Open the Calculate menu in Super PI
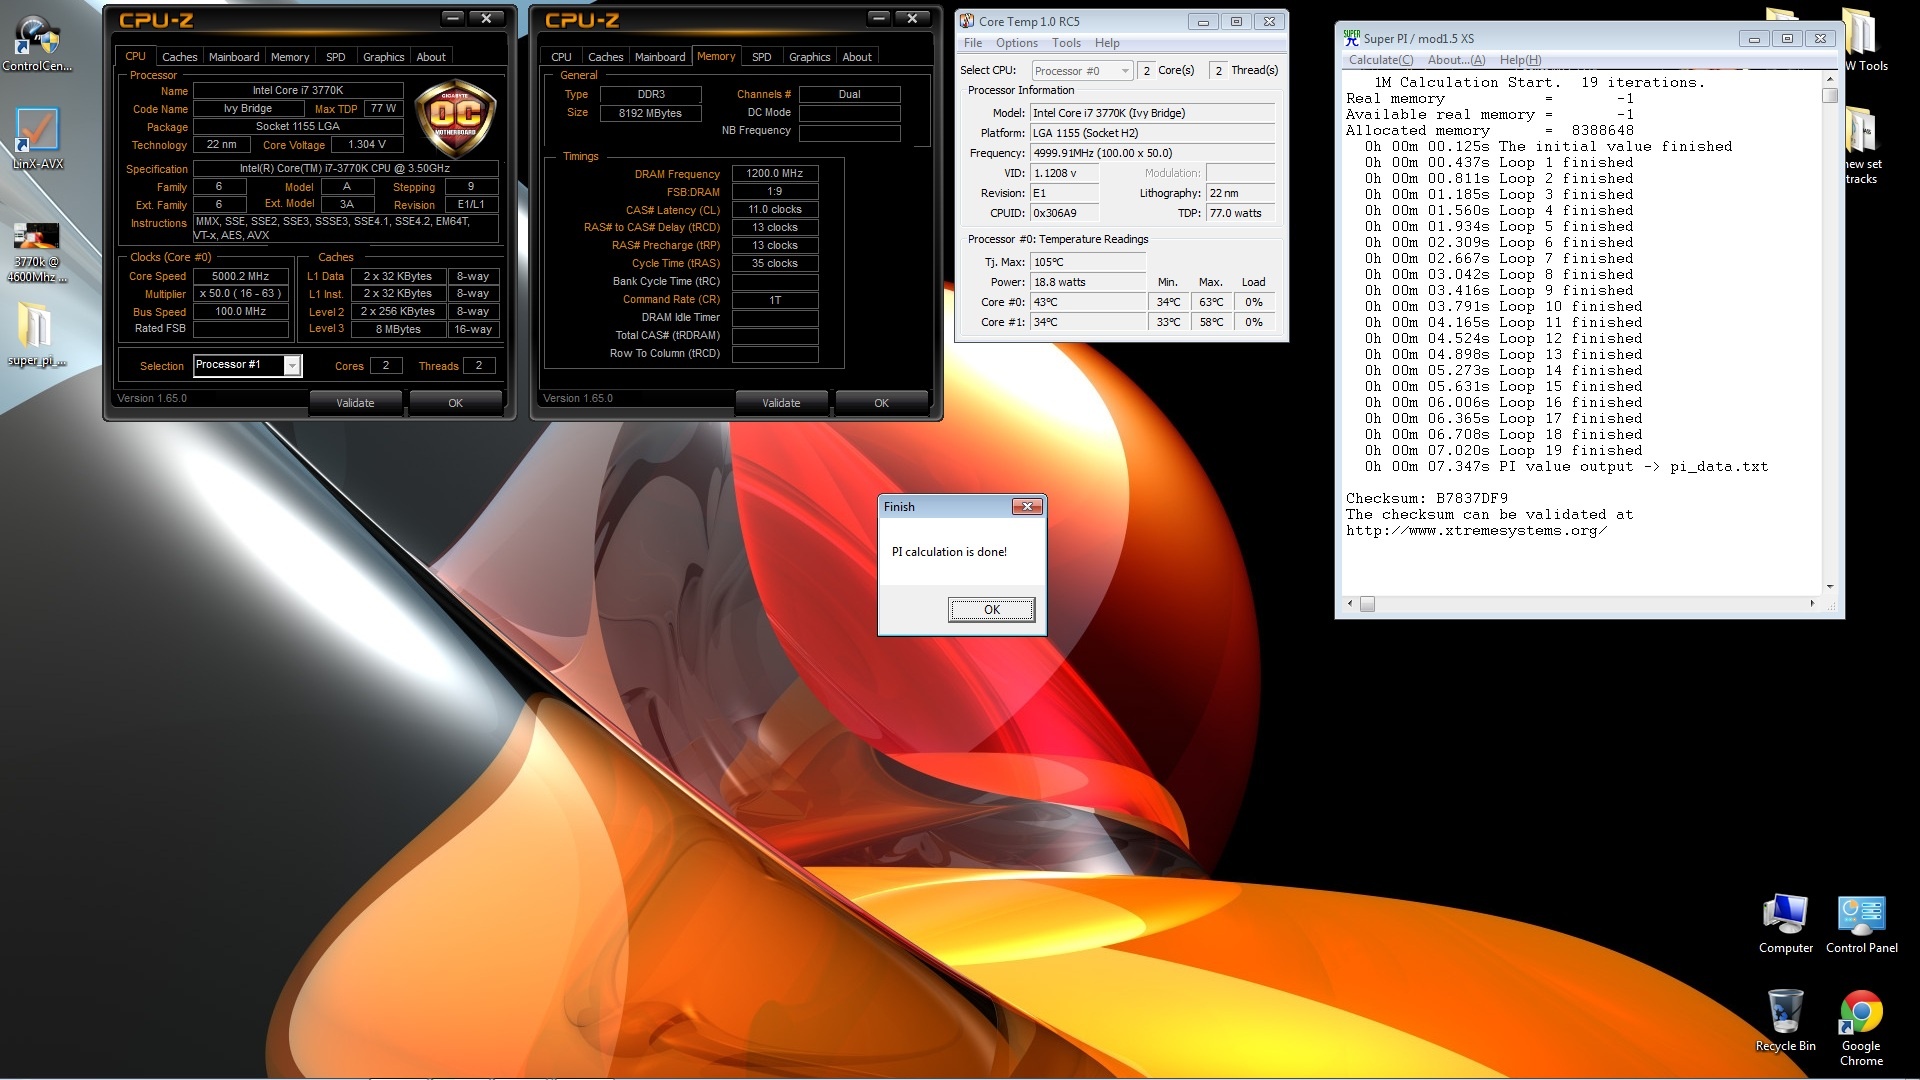This screenshot has height=1080, width=1920. point(1380,60)
